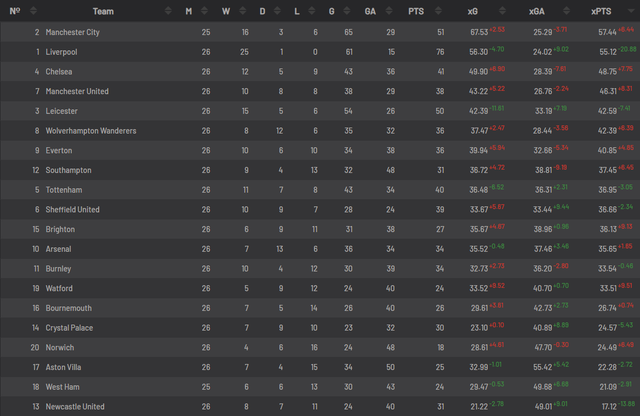This screenshot has height=416, width=640.
Task: Click the sort arrows beside W header
Action: pyautogui.click(x=244, y=11)
